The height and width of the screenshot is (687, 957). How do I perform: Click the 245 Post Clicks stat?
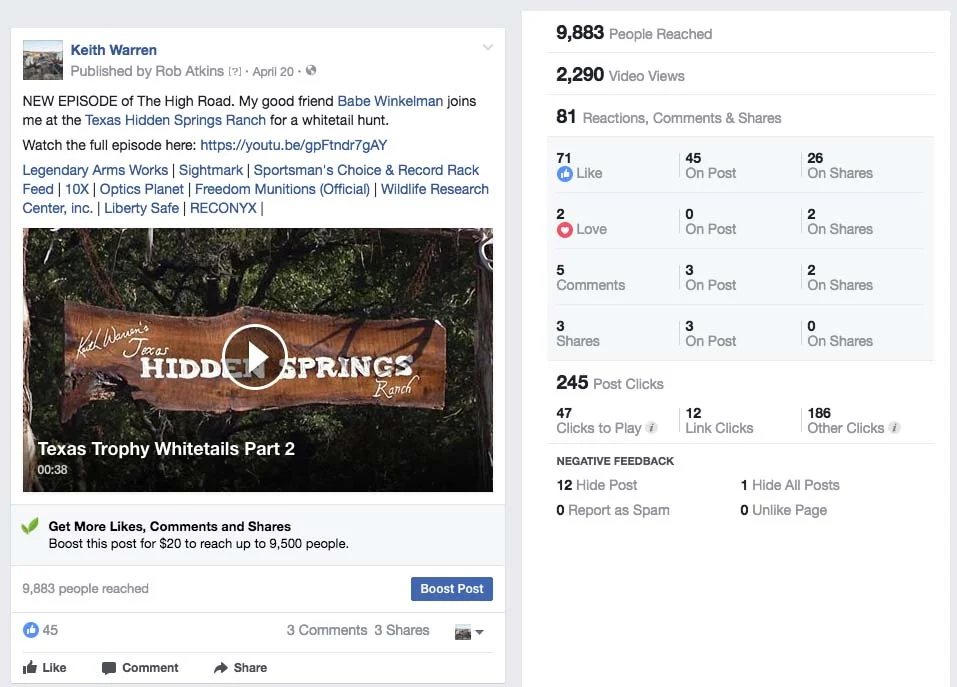click(x=610, y=383)
